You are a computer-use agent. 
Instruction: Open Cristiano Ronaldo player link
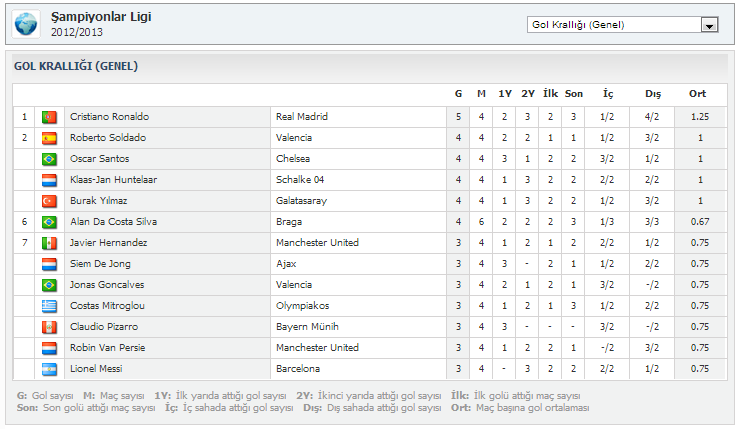coord(108,117)
